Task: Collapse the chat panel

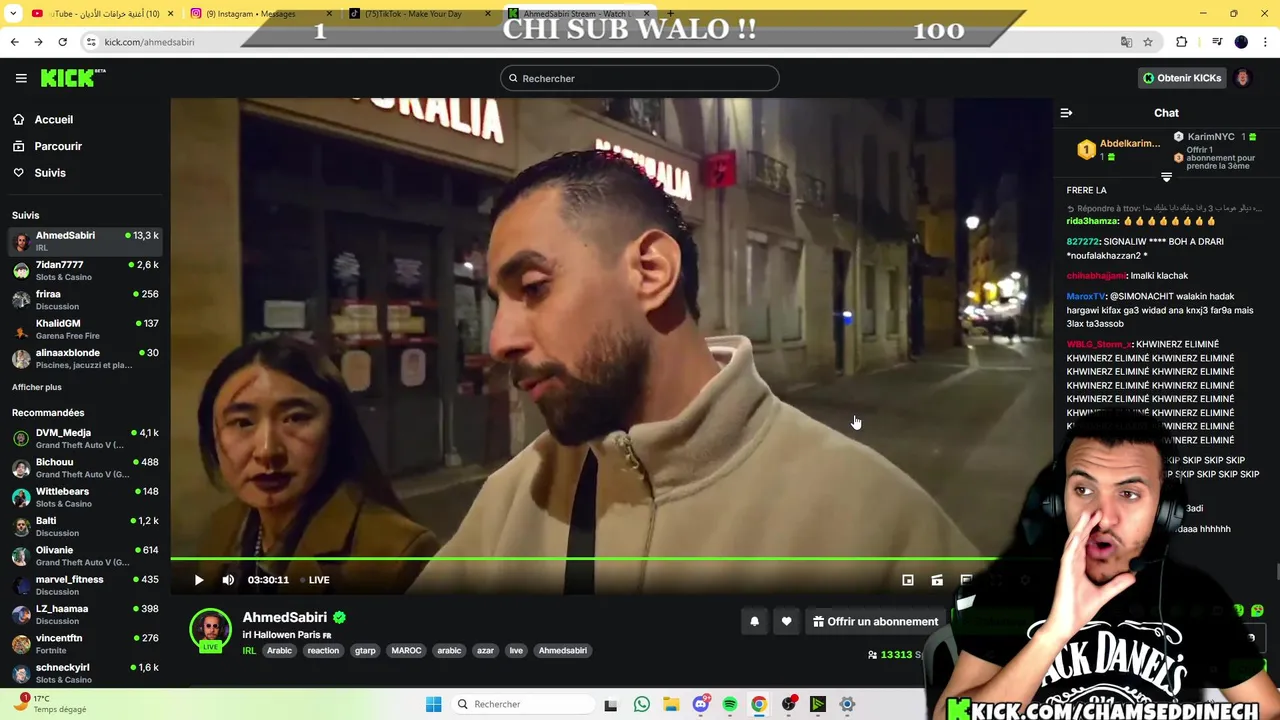Action: (x=1066, y=113)
